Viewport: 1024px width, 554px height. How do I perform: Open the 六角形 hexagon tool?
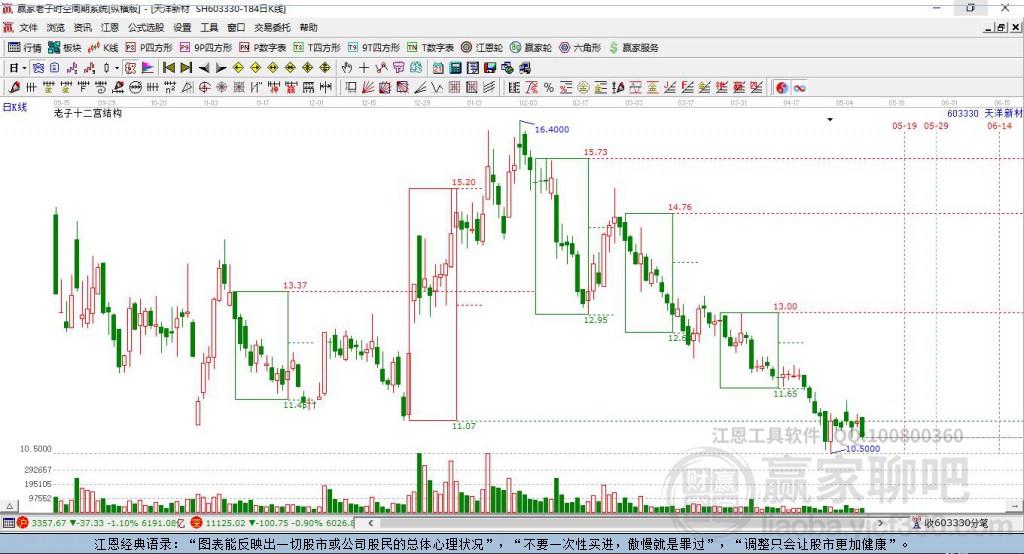click(x=580, y=48)
